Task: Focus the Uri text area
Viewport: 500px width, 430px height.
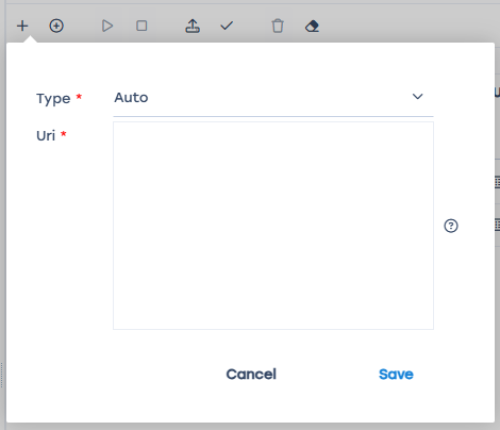Action: 273,225
